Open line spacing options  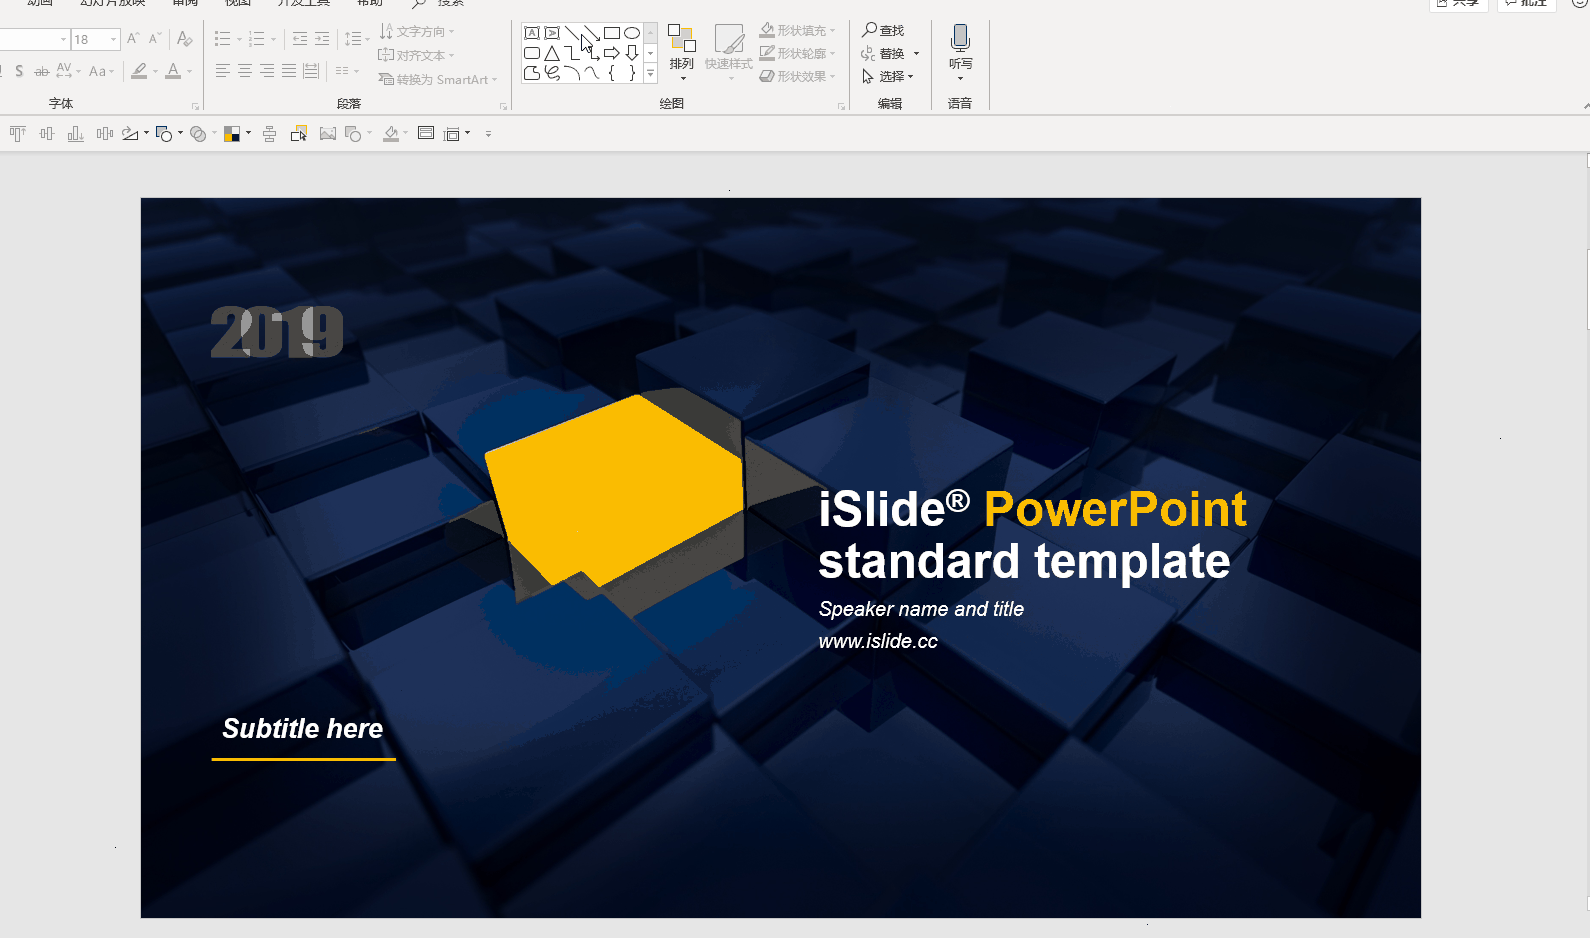click(x=356, y=39)
